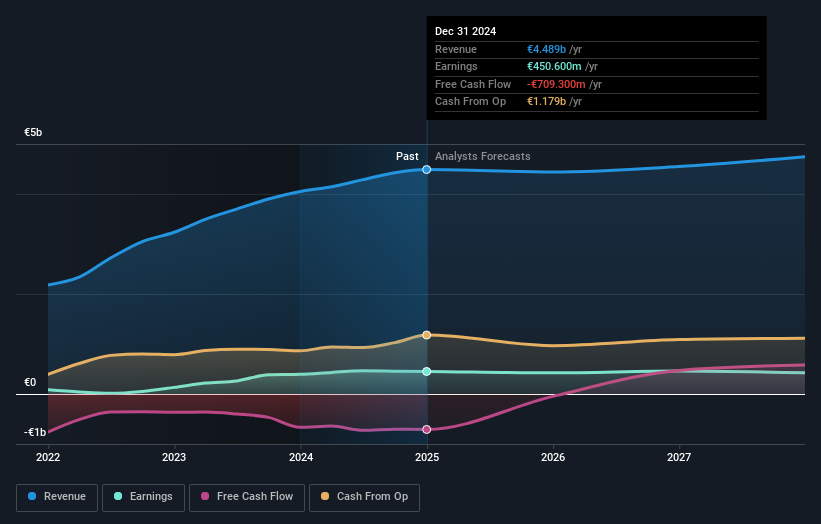The width and height of the screenshot is (821, 524).
Task: Click the €450.600m earnings value
Action: [x=554, y=66]
